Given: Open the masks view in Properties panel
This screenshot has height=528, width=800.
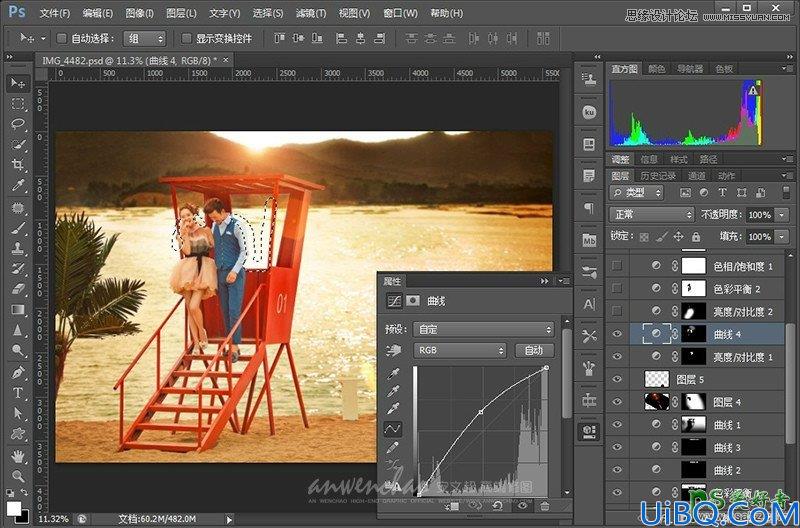Looking at the screenshot, I should (413, 301).
